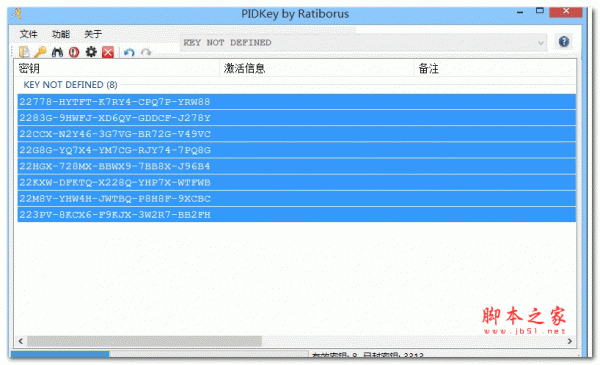Viewport: 600px width, 365px height.
Task: Select key 22KXW-DFKTQ-X228Q-YHP7X-WTFWB
Action: (x=297, y=182)
